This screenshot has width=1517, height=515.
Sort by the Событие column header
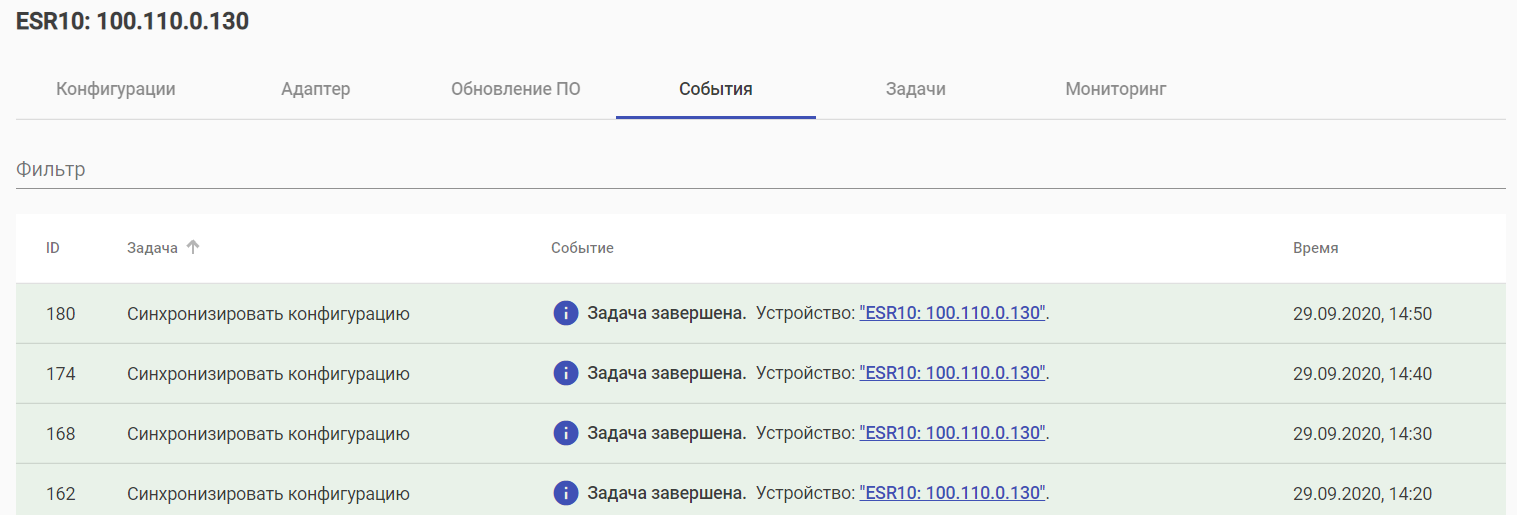point(582,248)
